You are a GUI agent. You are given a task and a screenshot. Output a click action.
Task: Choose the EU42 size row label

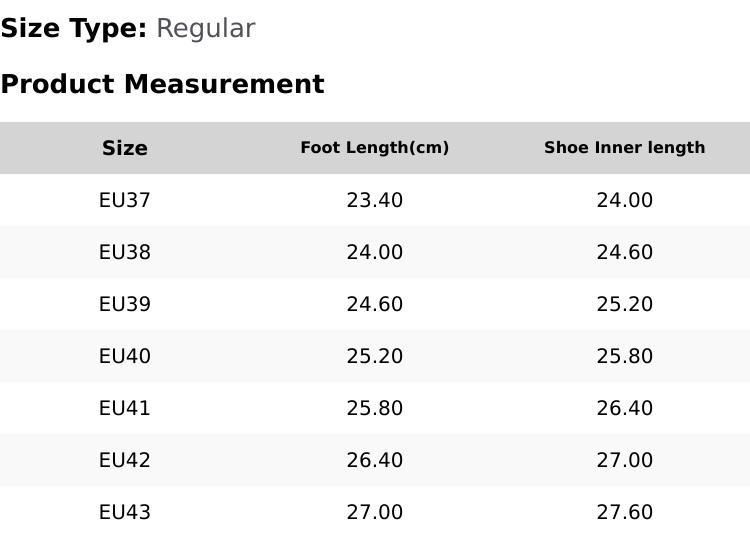[x=125, y=460]
